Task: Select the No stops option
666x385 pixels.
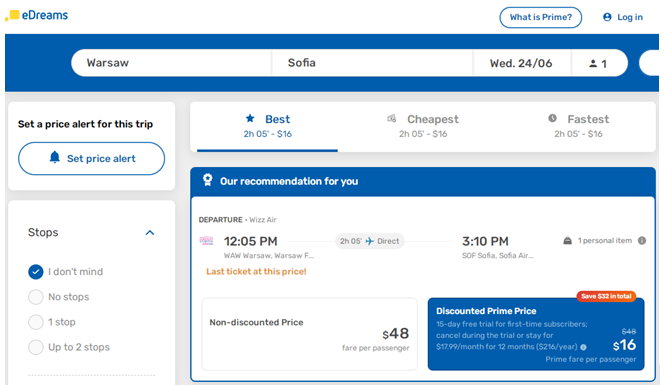Action: pyautogui.click(x=36, y=297)
